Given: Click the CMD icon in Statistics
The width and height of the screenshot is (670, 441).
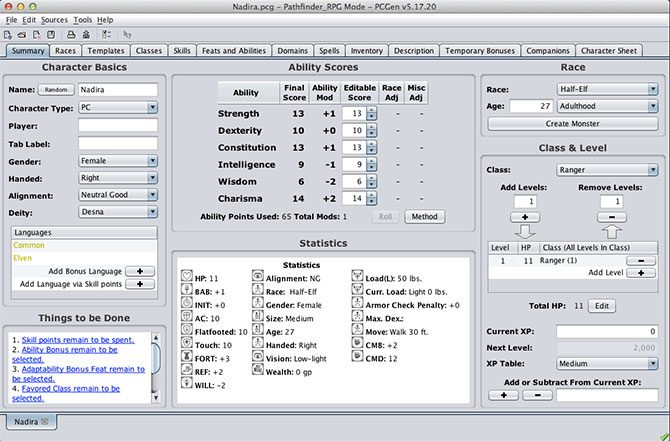Looking at the screenshot, I should [x=357, y=356].
